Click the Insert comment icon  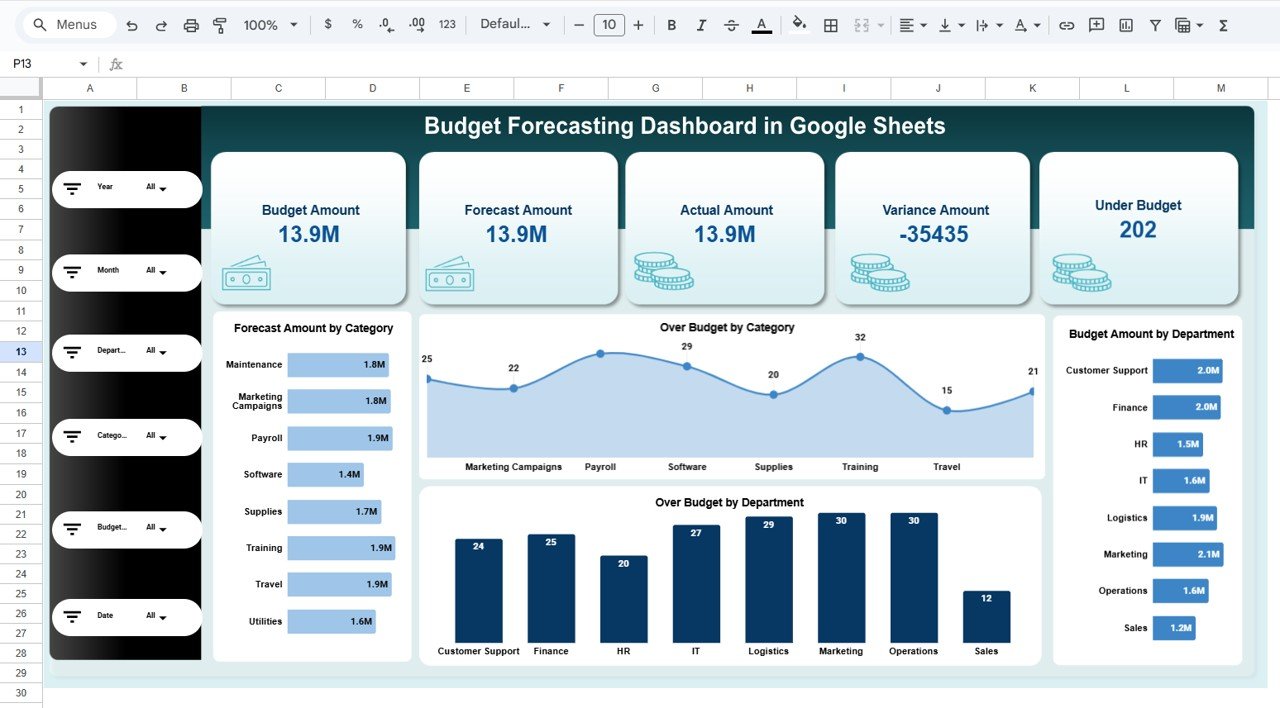(x=1096, y=25)
